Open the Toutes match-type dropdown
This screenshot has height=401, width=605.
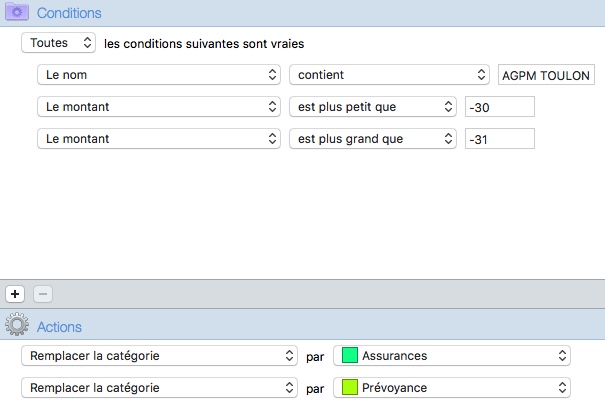click(x=59, y=43)
